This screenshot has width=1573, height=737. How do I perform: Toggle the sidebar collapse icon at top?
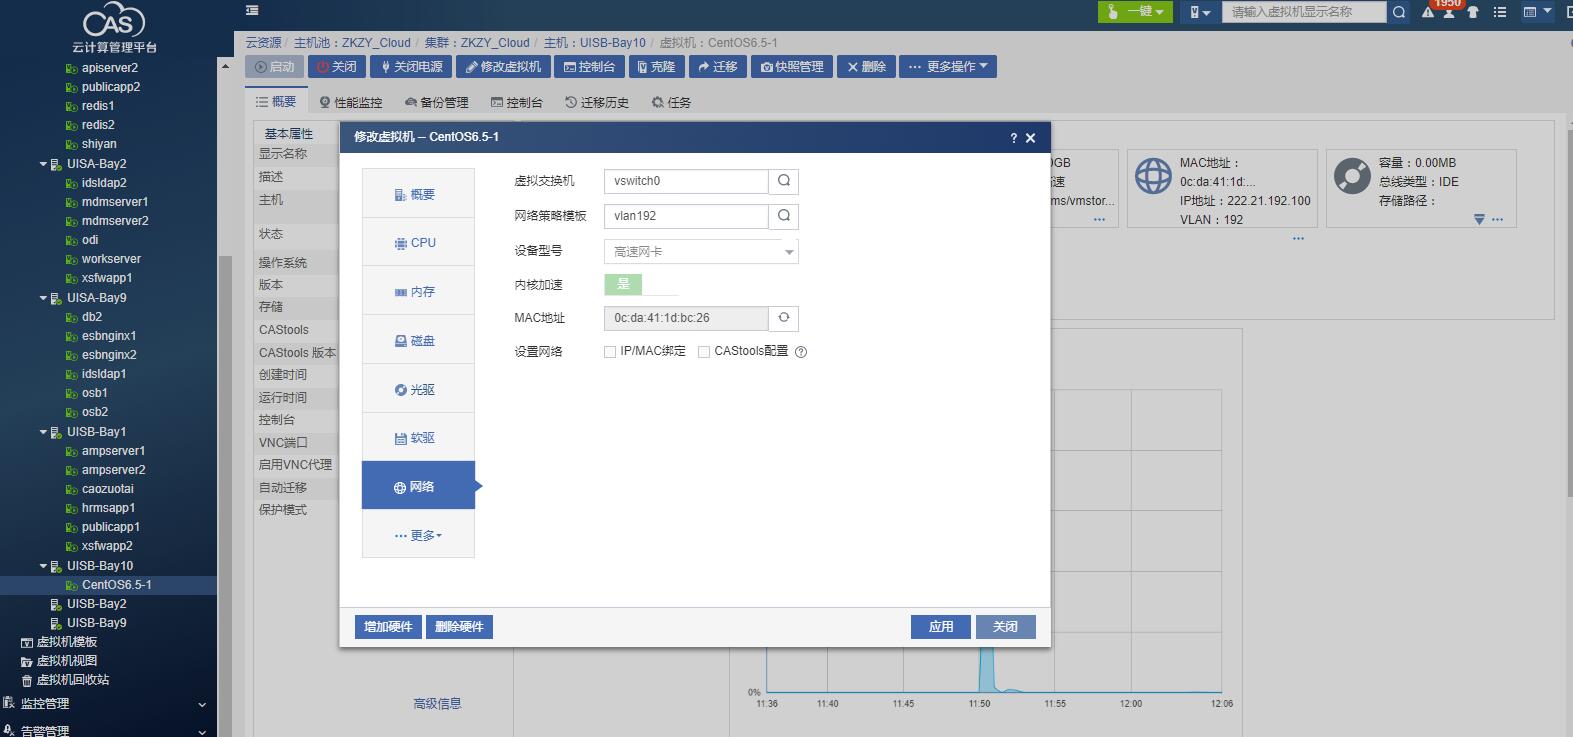pos(252,10)
